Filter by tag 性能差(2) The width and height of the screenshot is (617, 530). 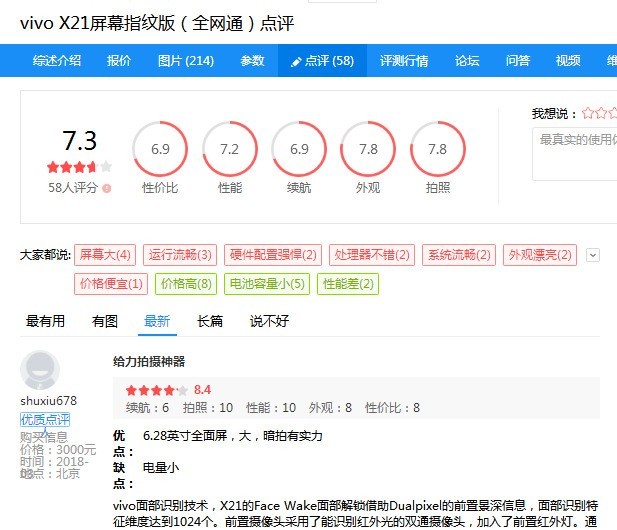[348, 284]
